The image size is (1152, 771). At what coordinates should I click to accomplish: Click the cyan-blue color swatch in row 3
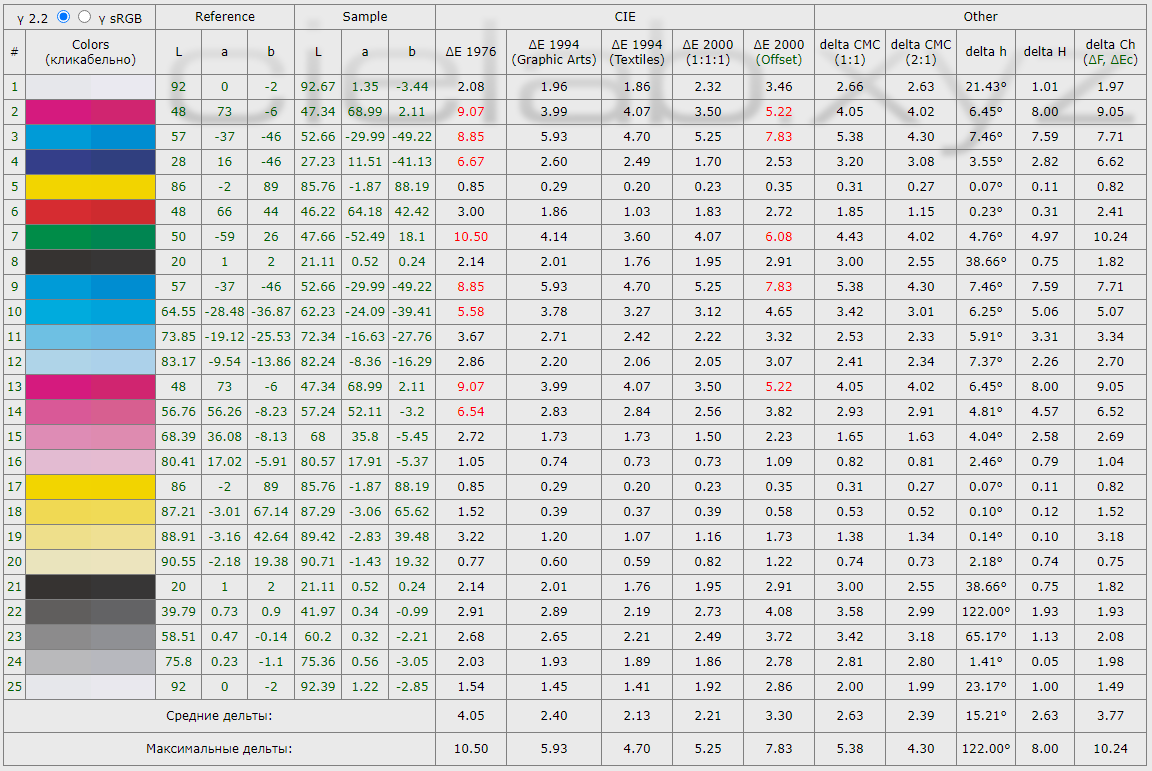[x=90, y=137]
